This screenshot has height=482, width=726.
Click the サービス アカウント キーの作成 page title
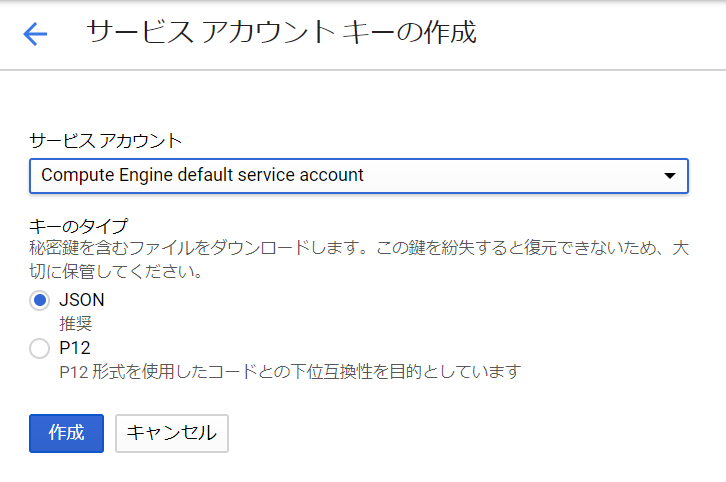tap(282, 32)
